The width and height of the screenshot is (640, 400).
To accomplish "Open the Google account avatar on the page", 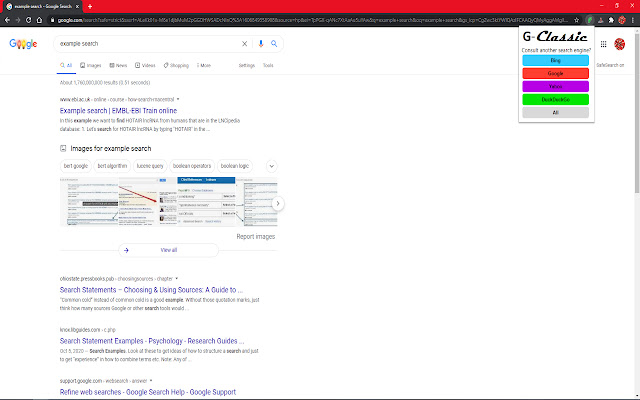I will [x=620, y=44].
